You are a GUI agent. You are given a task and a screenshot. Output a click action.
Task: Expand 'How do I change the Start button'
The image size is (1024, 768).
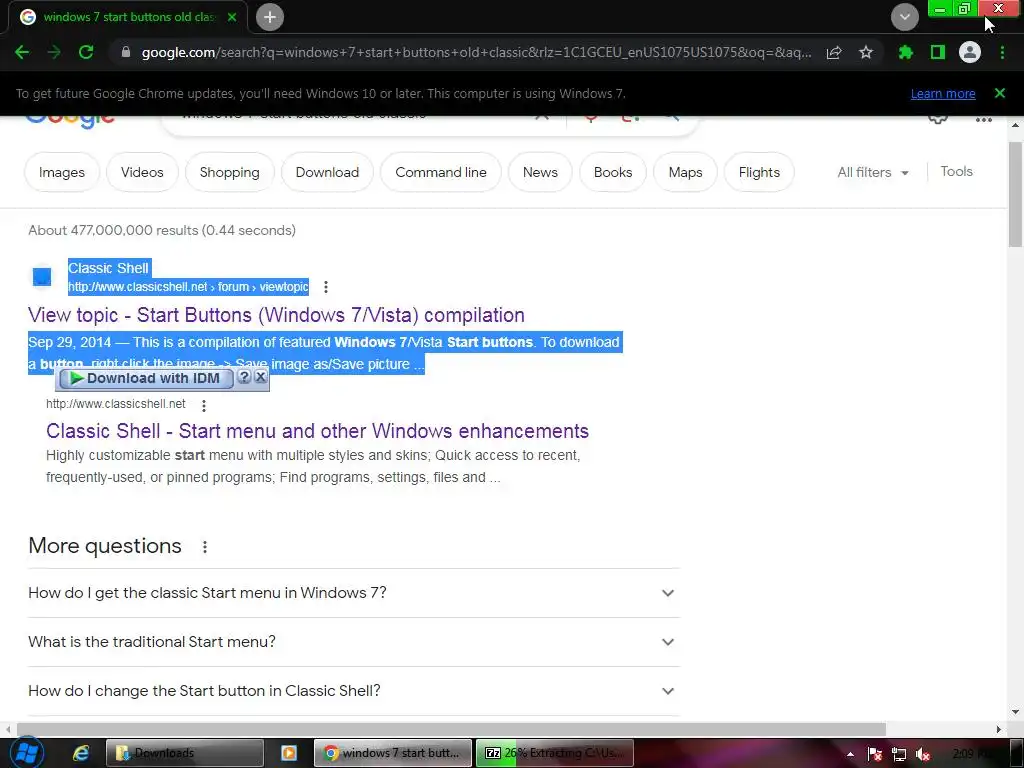click(354, 691)
